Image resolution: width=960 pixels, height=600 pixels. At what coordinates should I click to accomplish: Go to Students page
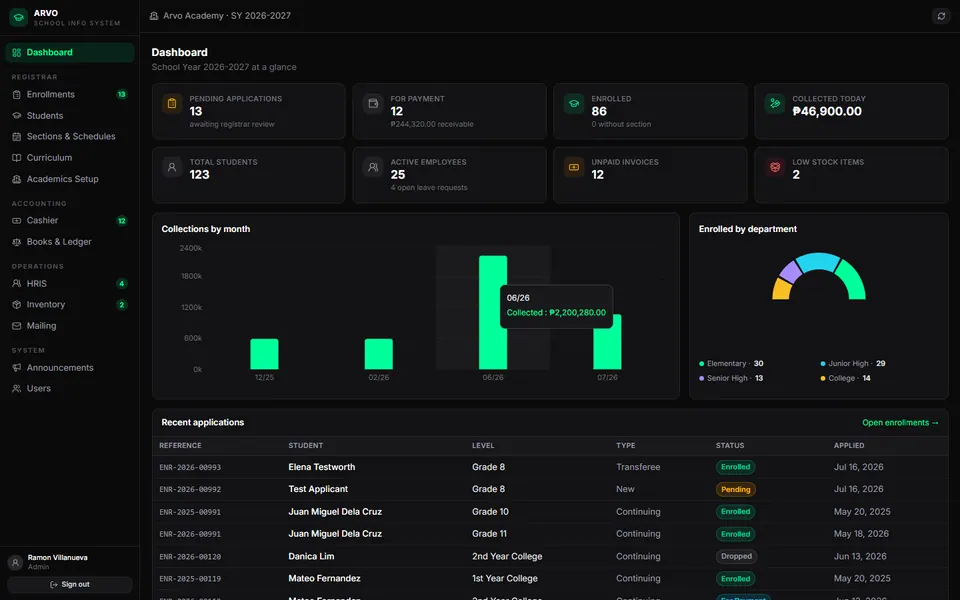(x=70, y=116)
